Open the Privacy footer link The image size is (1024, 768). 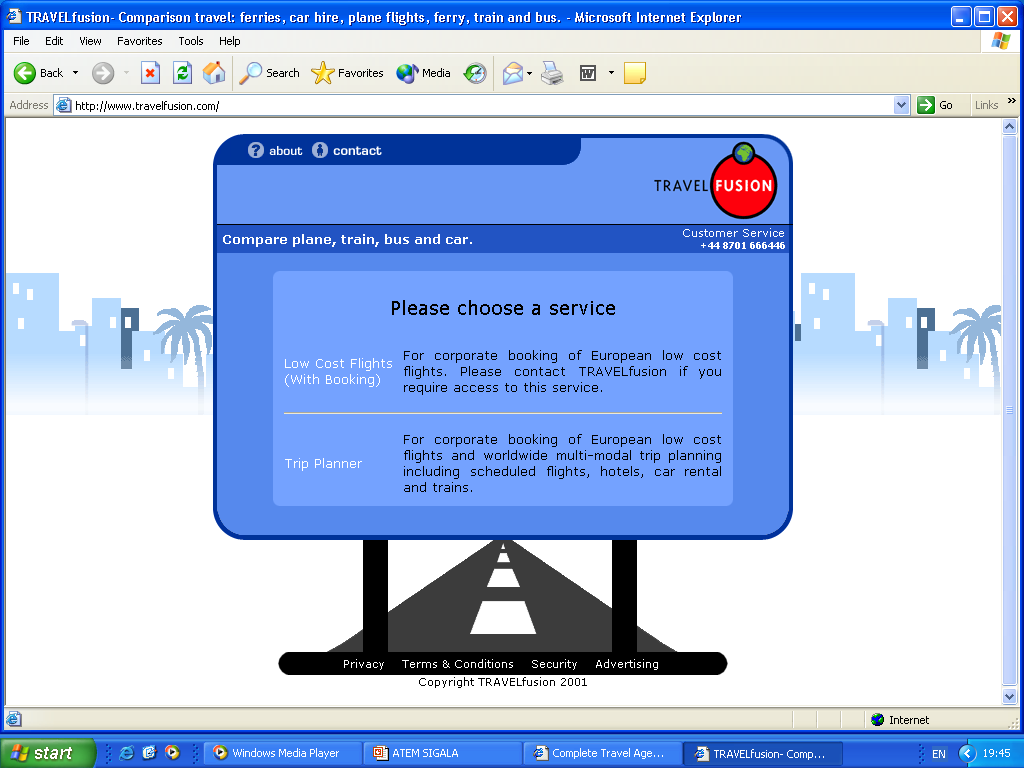tap(364, 664)
